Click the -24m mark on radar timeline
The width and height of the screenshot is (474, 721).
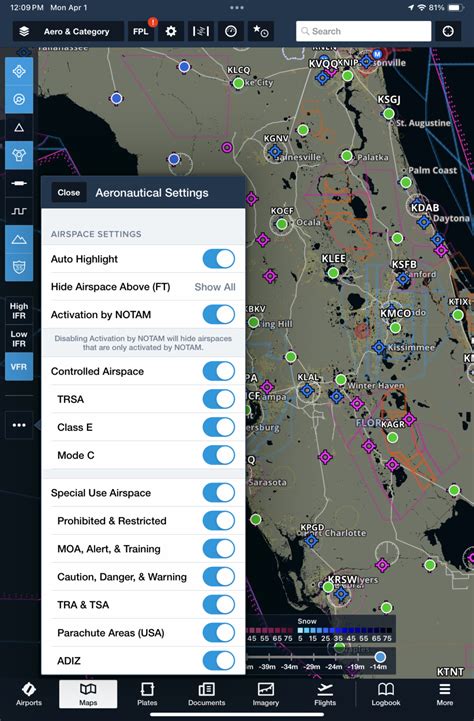334,666
